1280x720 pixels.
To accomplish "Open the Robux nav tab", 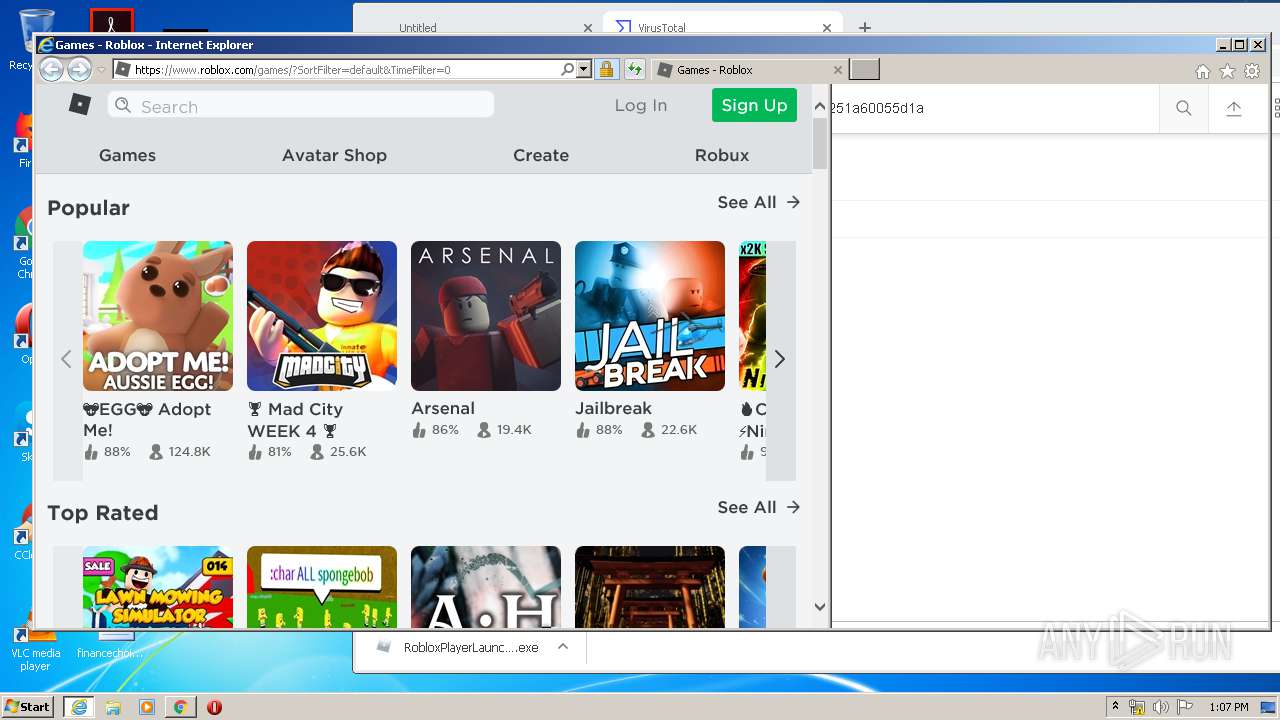I will [x=722, y=155].
